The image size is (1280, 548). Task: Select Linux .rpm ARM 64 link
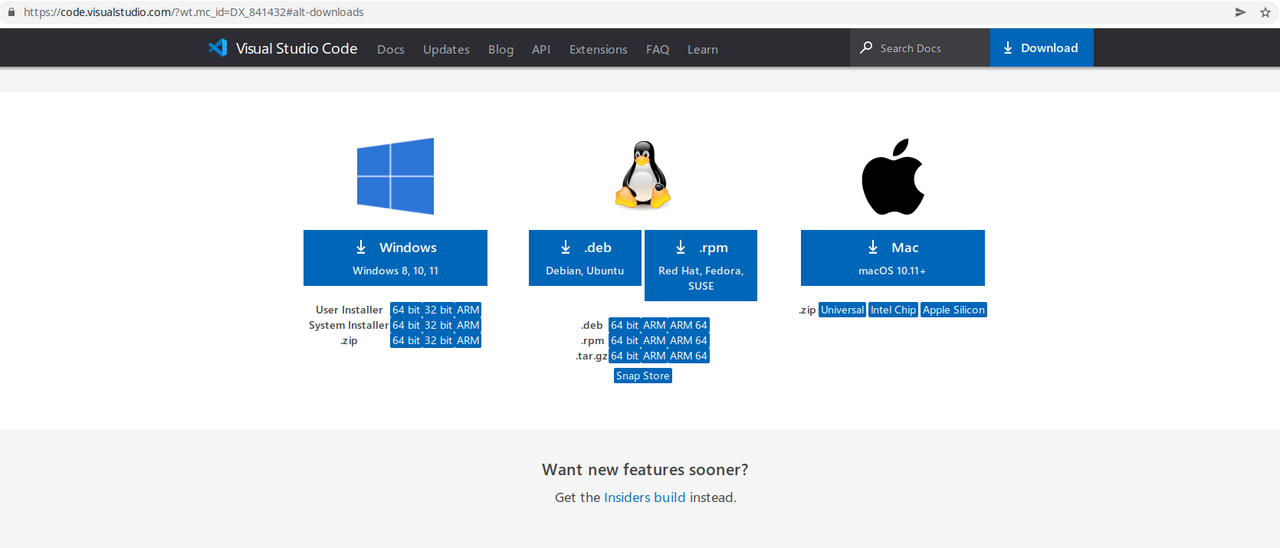coord(688,341)
